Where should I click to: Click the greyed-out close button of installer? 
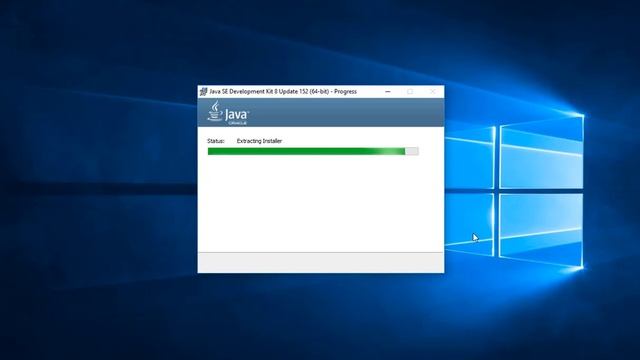coord(433,92)
